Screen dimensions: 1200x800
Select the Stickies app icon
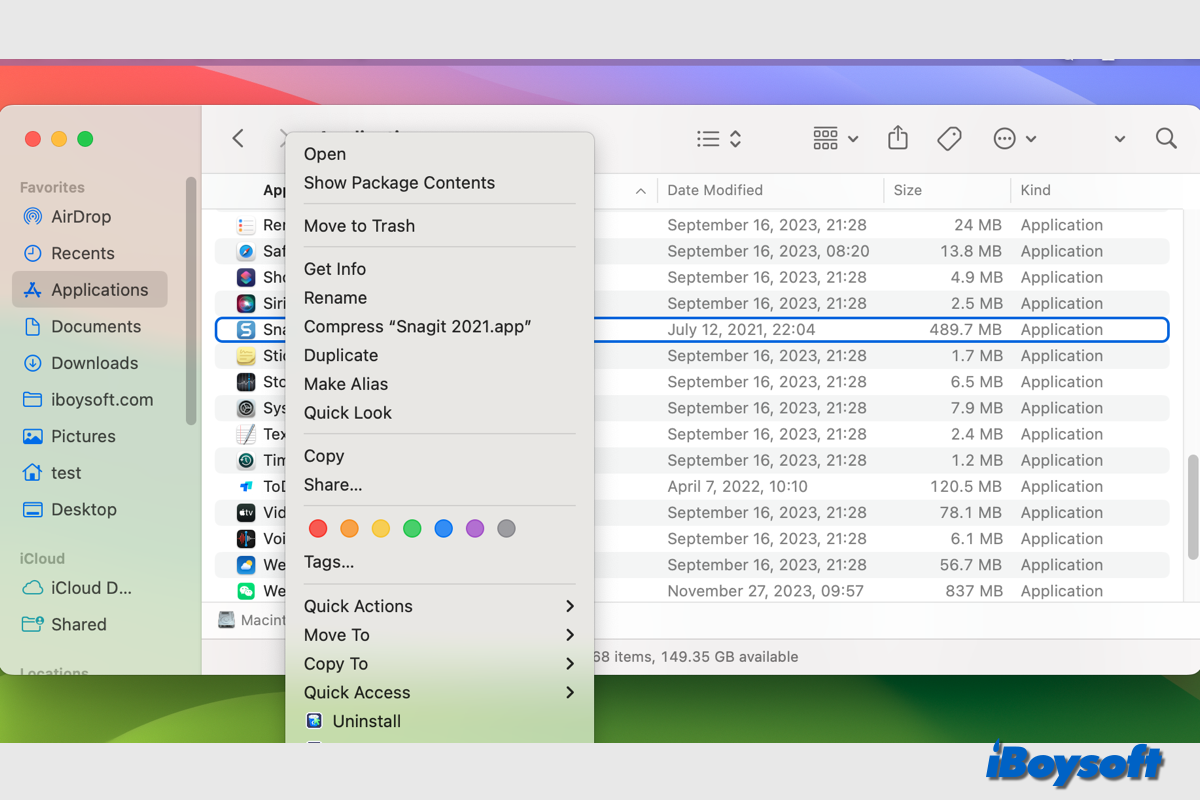(x=246, y=355)
